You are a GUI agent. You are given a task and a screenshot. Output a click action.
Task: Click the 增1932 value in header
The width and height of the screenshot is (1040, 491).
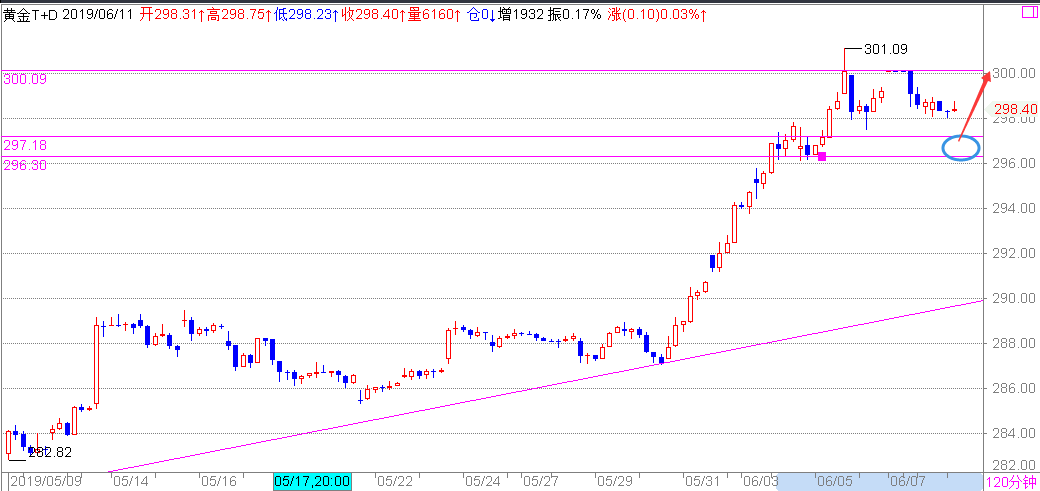[521, 15]
